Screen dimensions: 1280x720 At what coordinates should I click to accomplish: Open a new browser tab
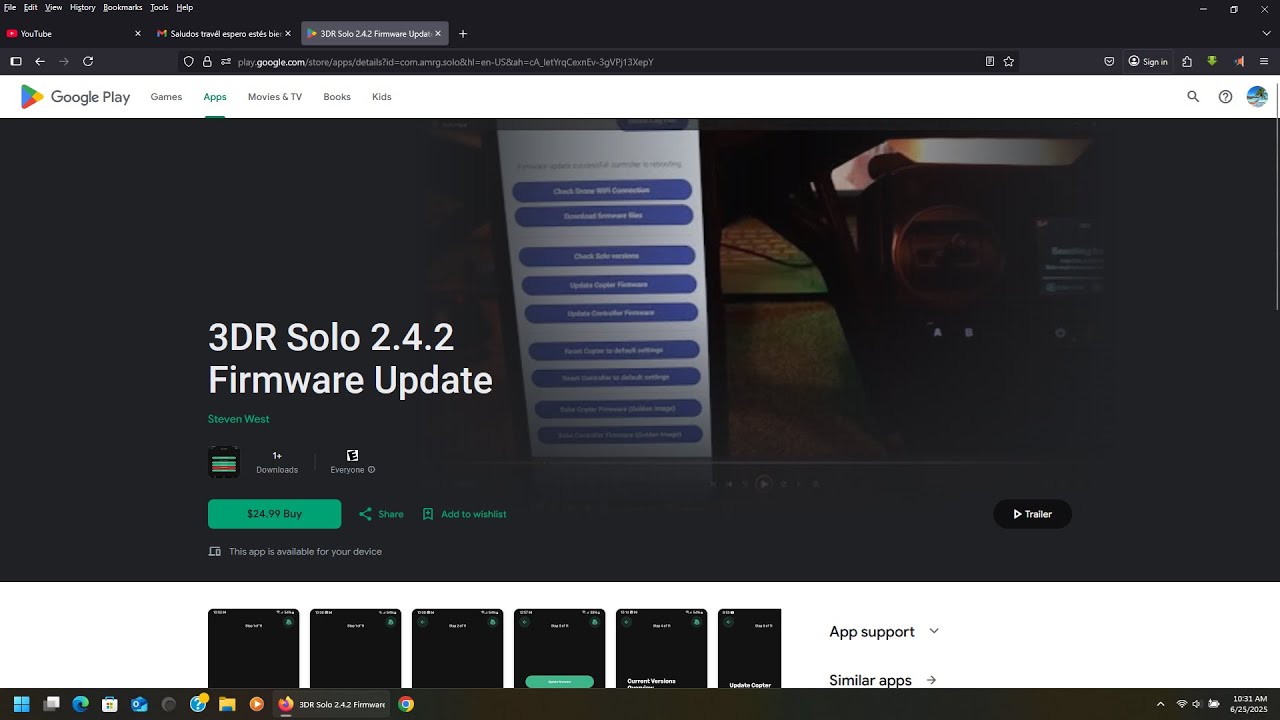[x=463, y=33]
